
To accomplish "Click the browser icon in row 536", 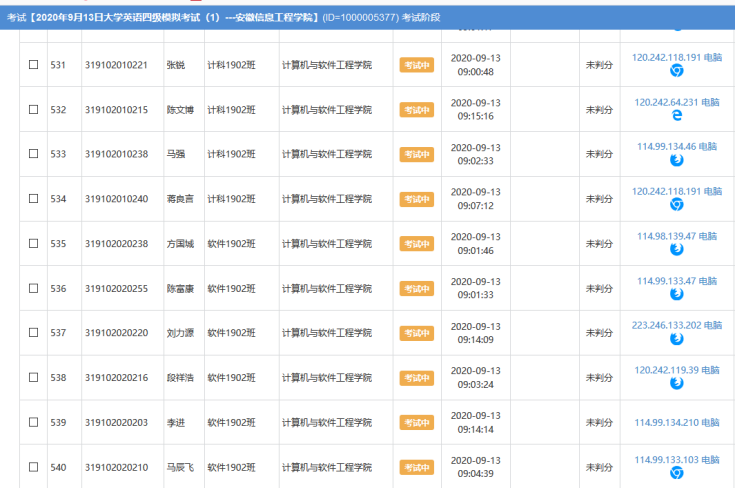I will 676,295.
